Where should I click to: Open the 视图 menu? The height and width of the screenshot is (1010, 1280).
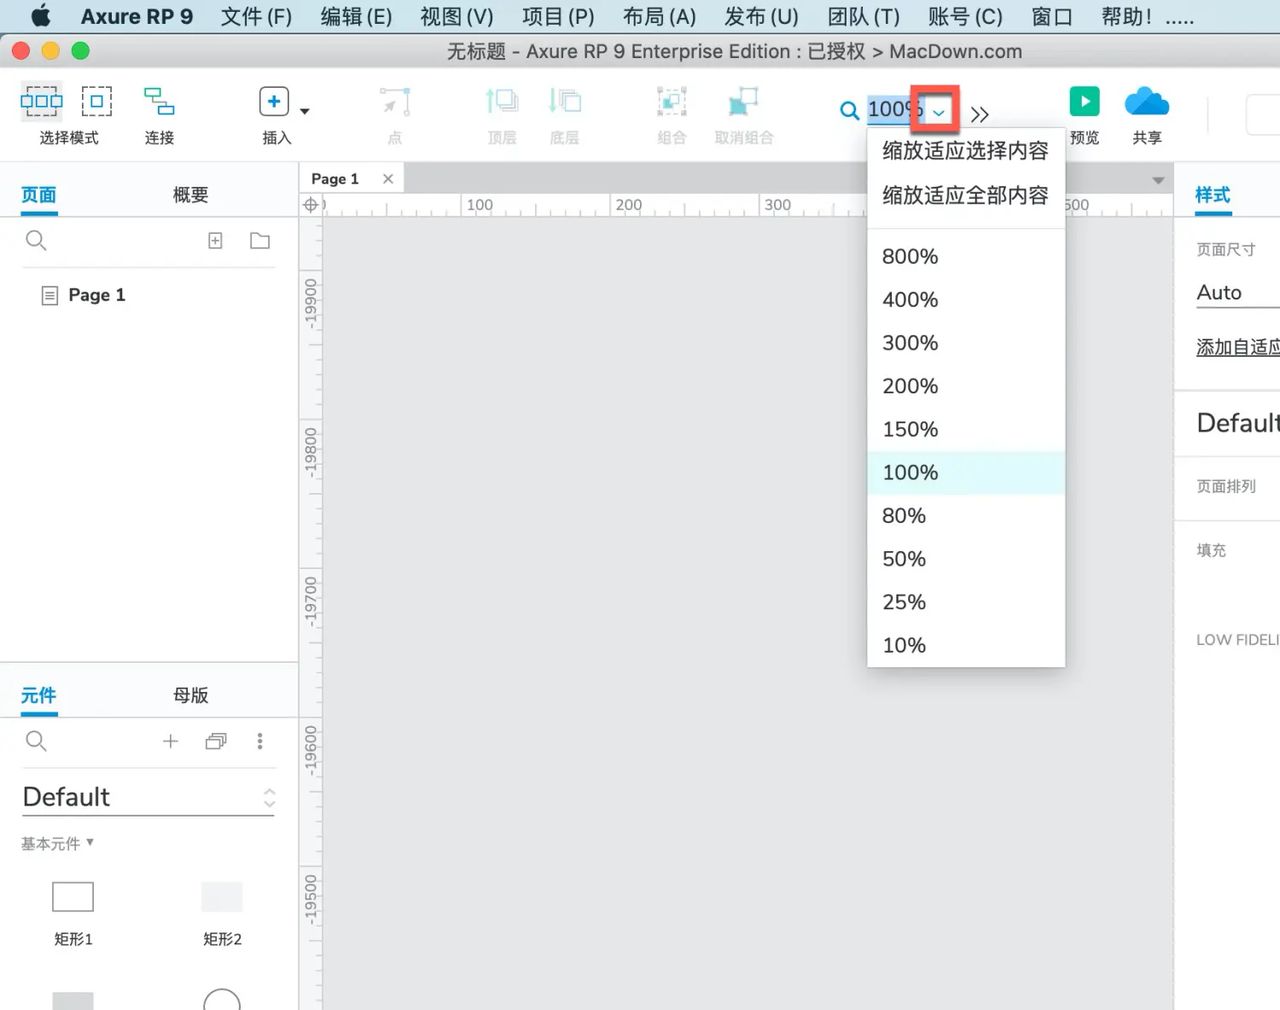(x=456, y=16)
